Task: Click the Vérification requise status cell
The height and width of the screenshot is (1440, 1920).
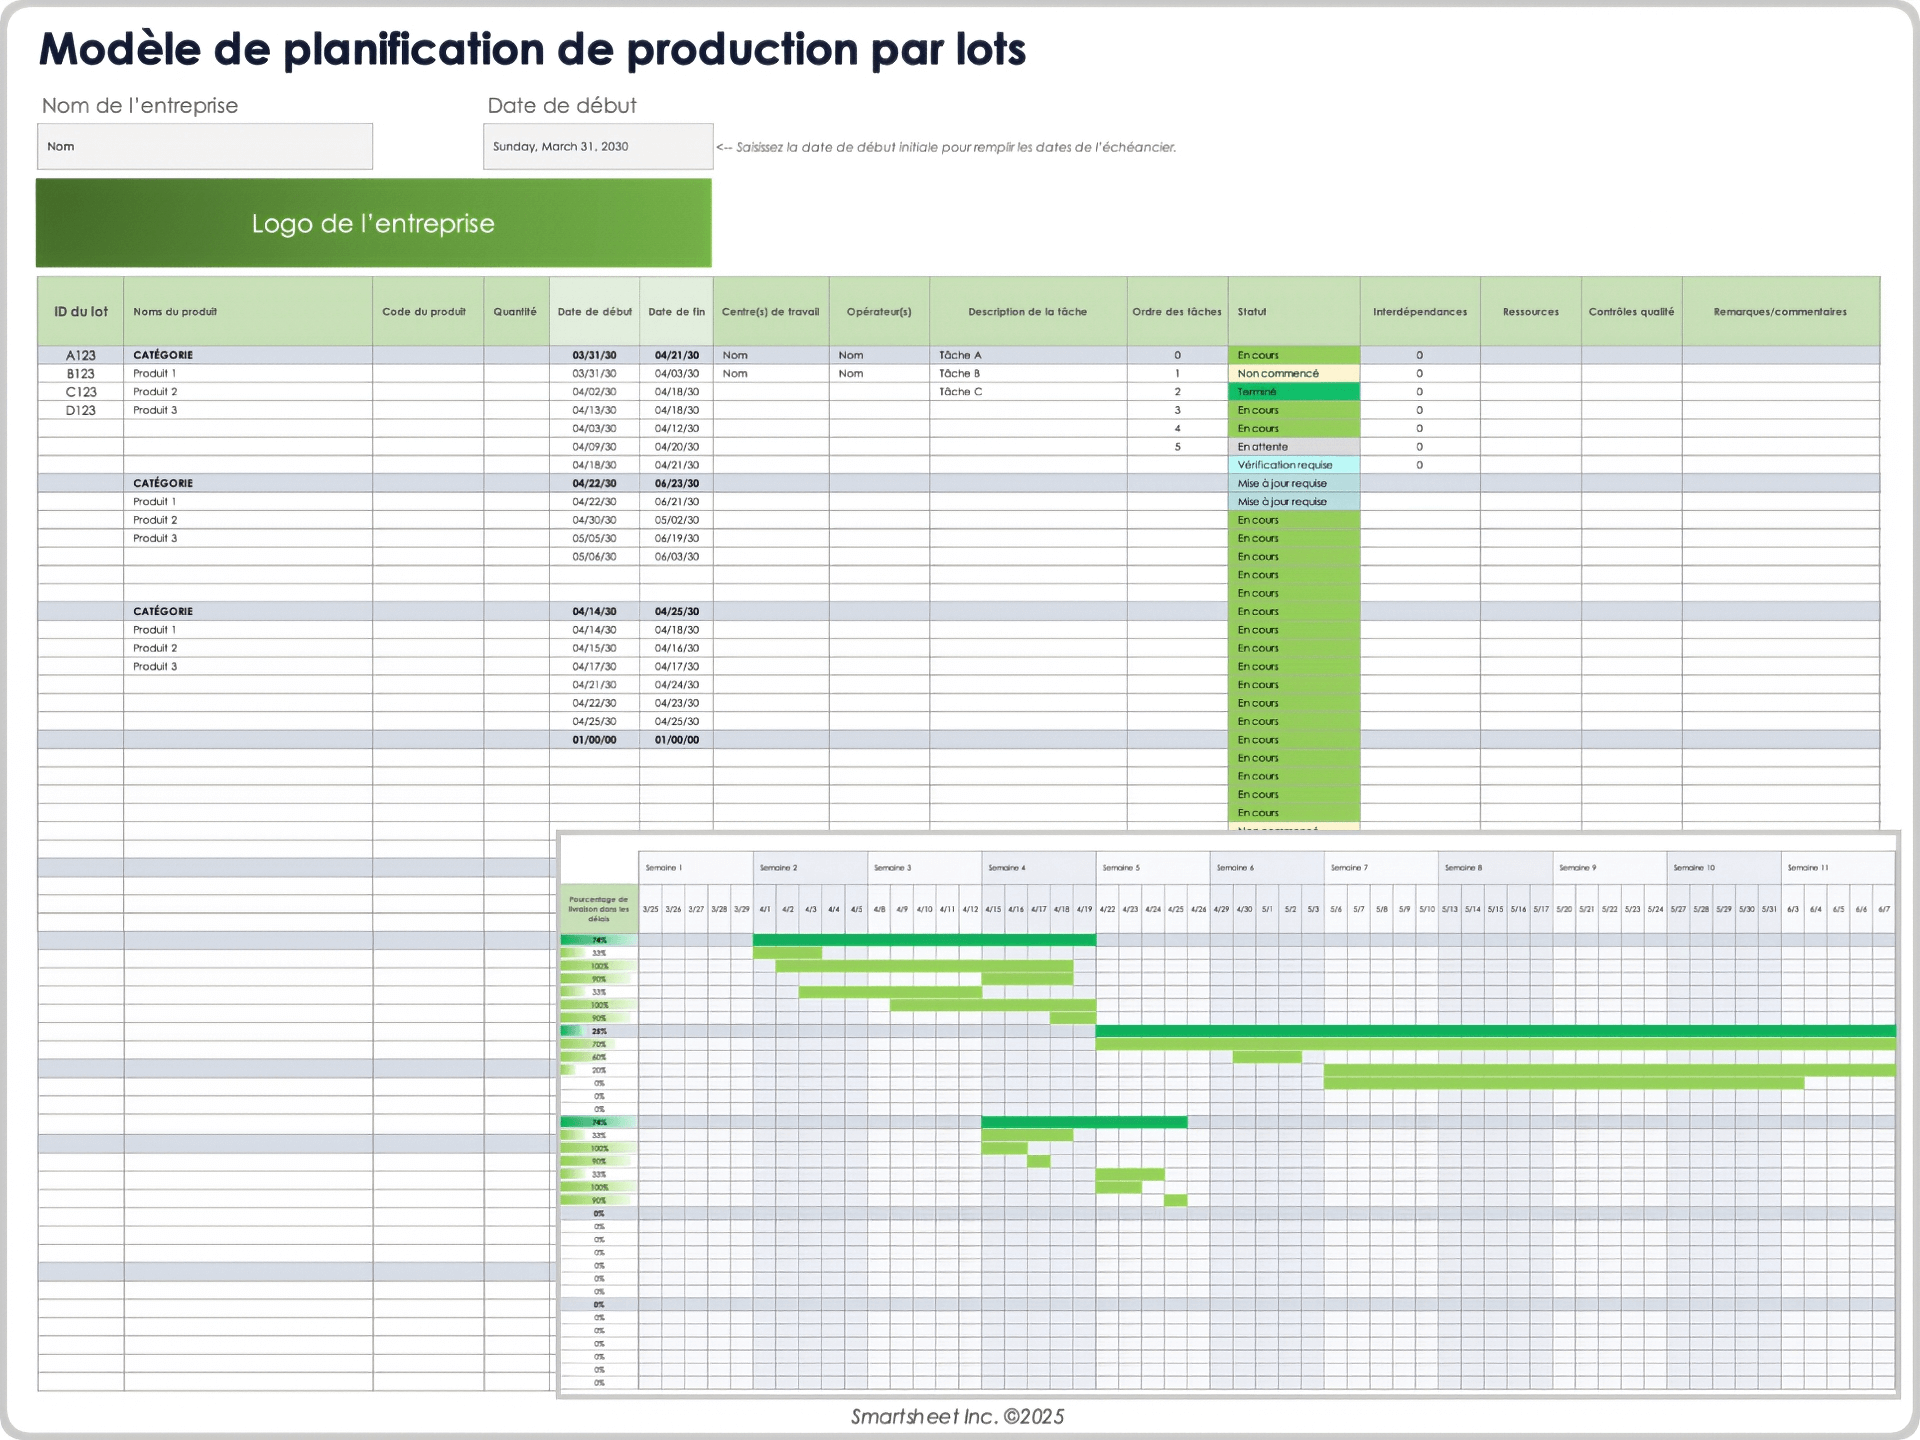Action: pos(1294,464)
